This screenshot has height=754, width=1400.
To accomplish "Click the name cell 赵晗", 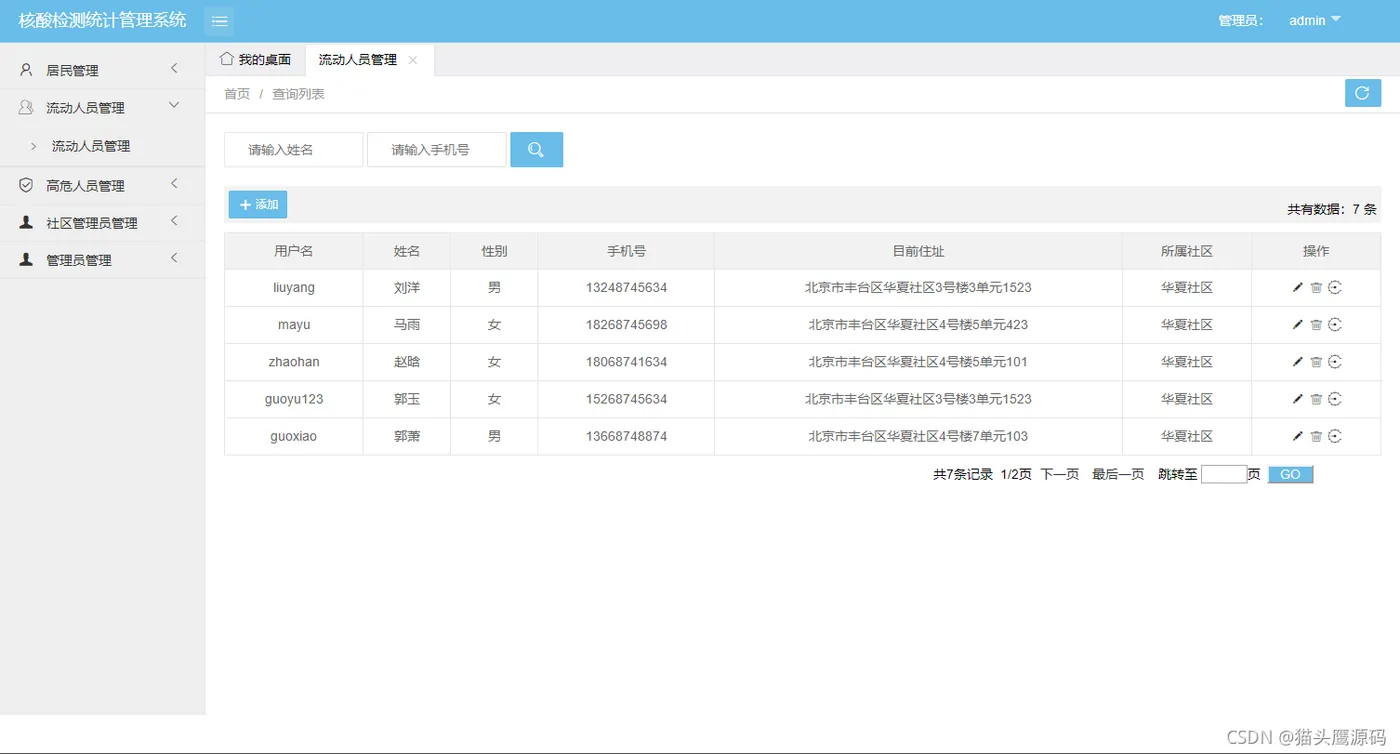I will click(x=407, y=362).
